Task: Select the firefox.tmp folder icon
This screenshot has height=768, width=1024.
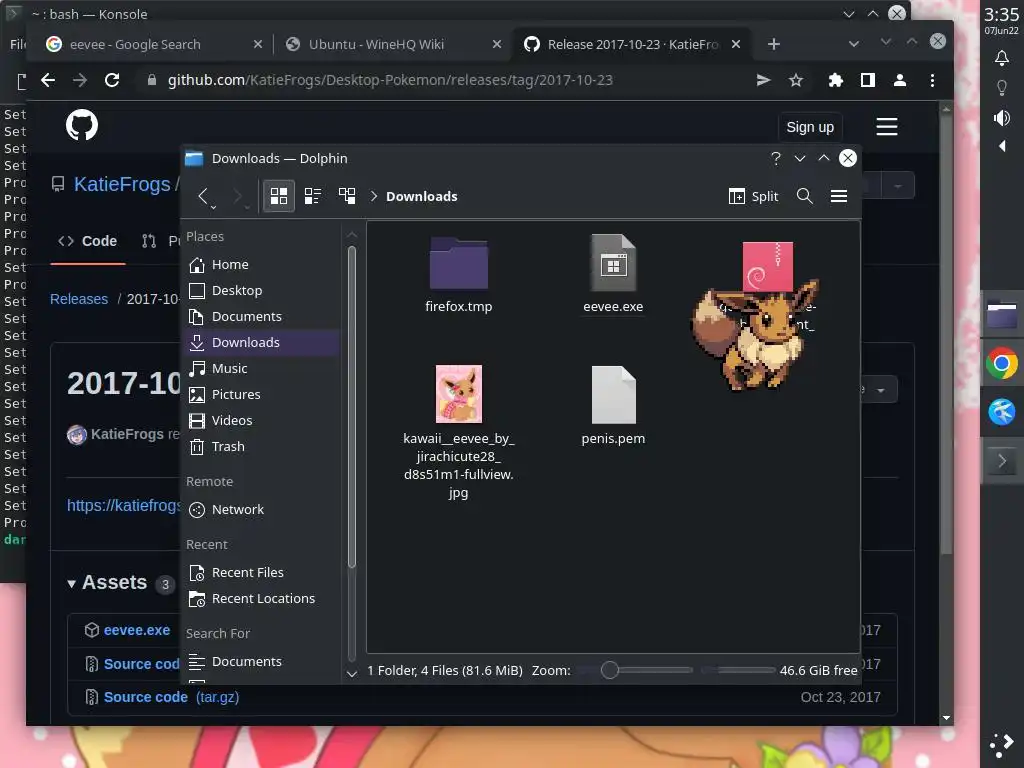Action: point(458,263)
